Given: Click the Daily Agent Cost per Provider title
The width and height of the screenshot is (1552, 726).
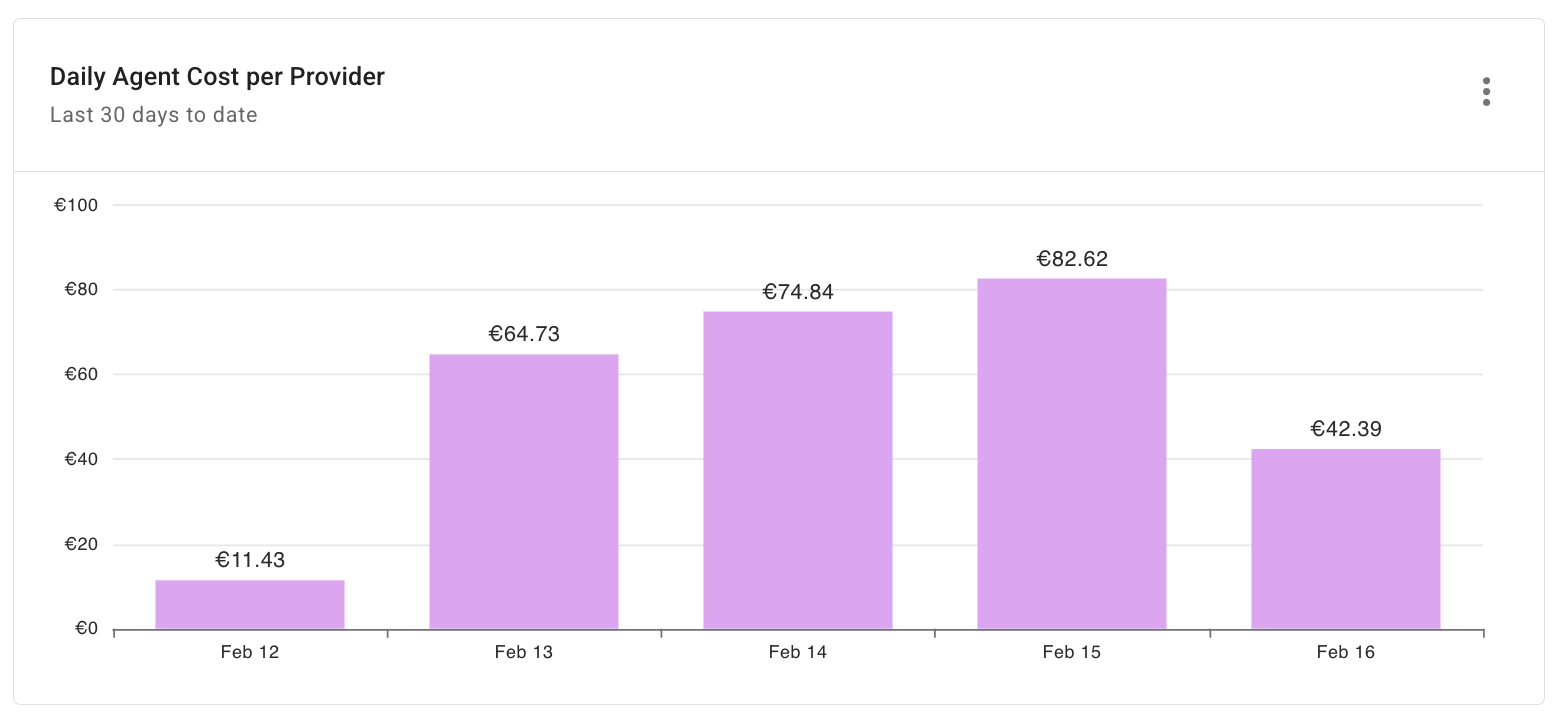Looking at the screenshot, I should tap(216, 76).
